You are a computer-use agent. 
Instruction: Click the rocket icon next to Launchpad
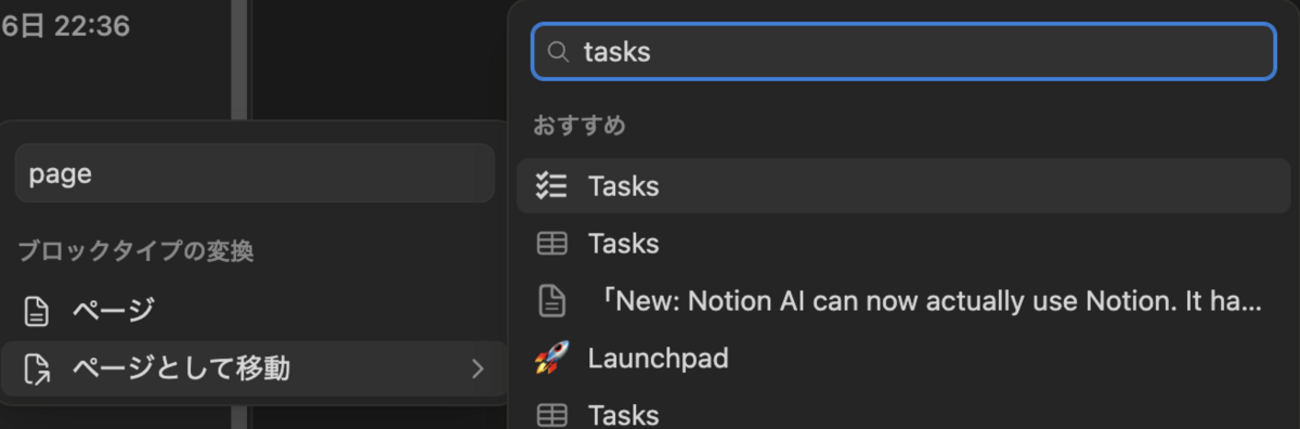(x=551, y=358)
